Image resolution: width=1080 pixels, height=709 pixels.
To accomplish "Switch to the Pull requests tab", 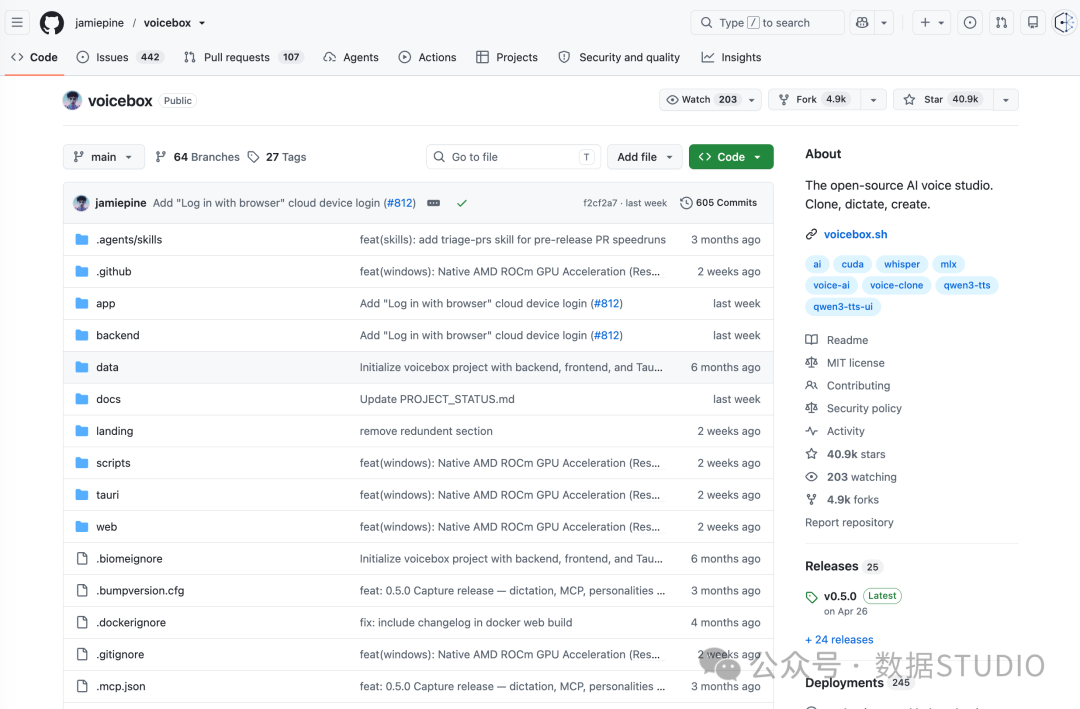I will pos(243,57).
